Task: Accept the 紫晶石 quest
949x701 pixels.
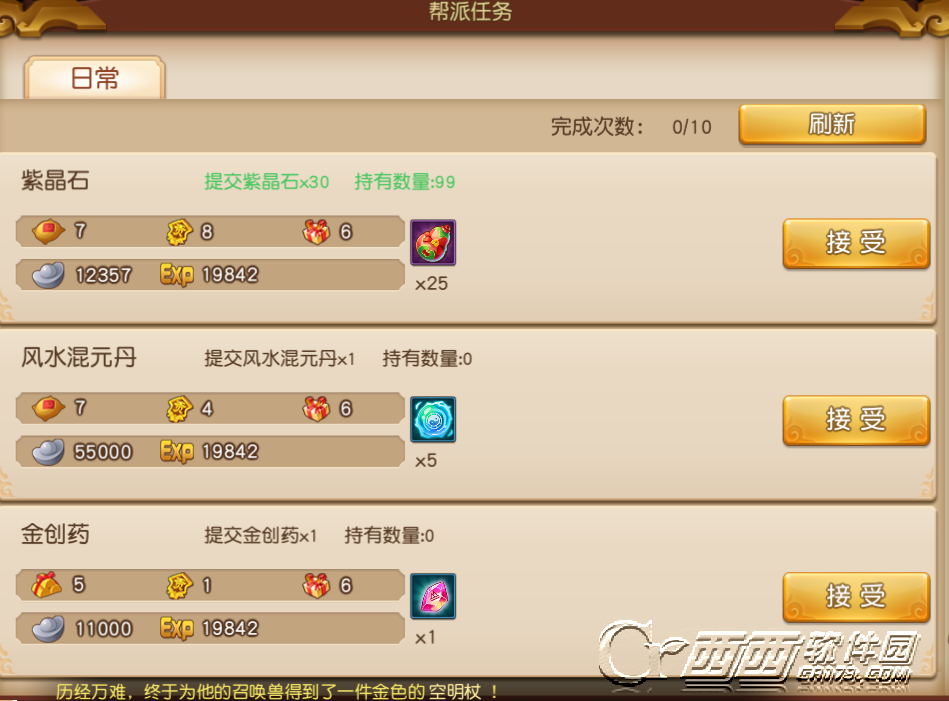Action: click(856, 243)
